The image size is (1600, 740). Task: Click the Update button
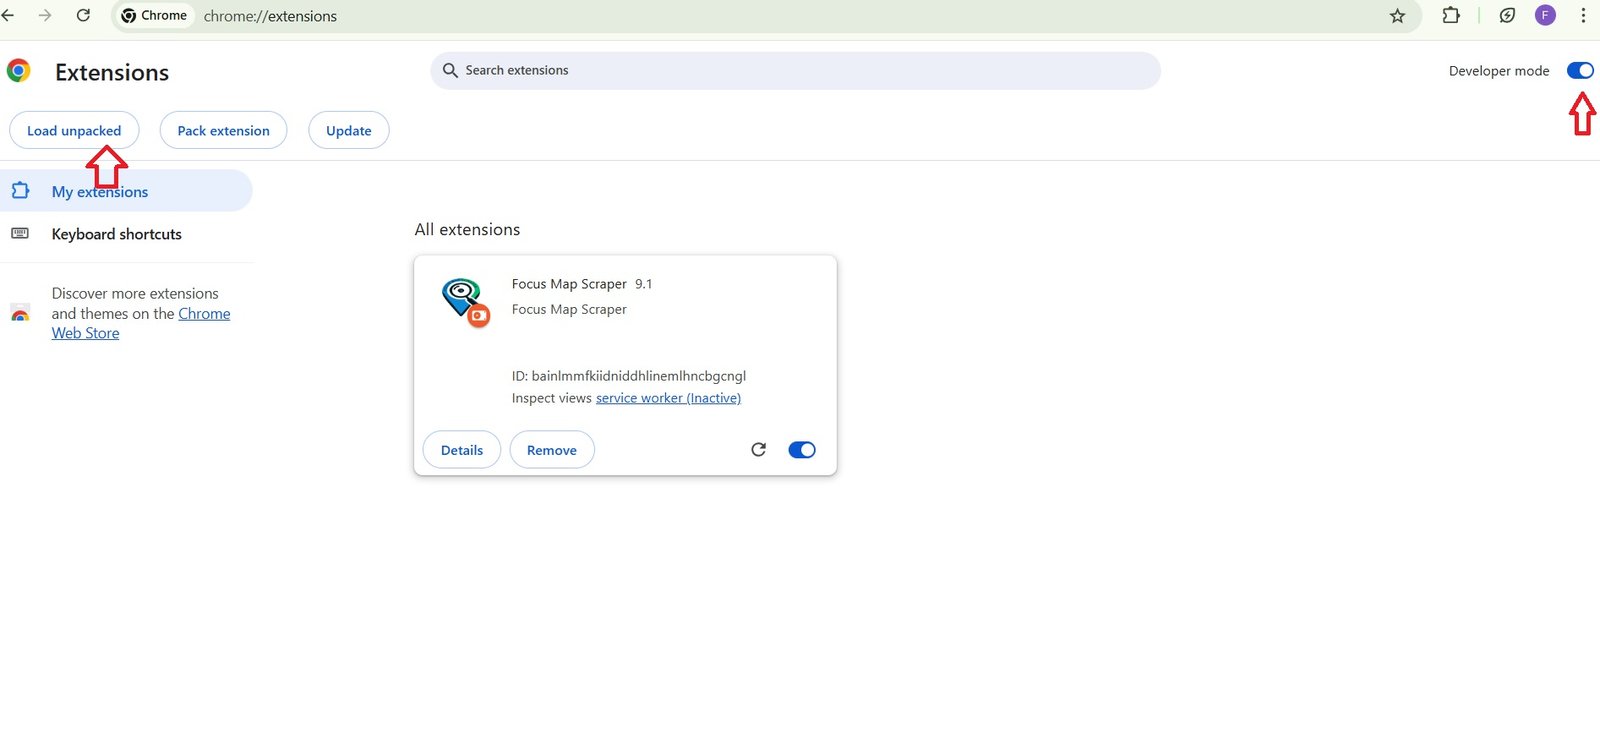click(x=348, y=130)
